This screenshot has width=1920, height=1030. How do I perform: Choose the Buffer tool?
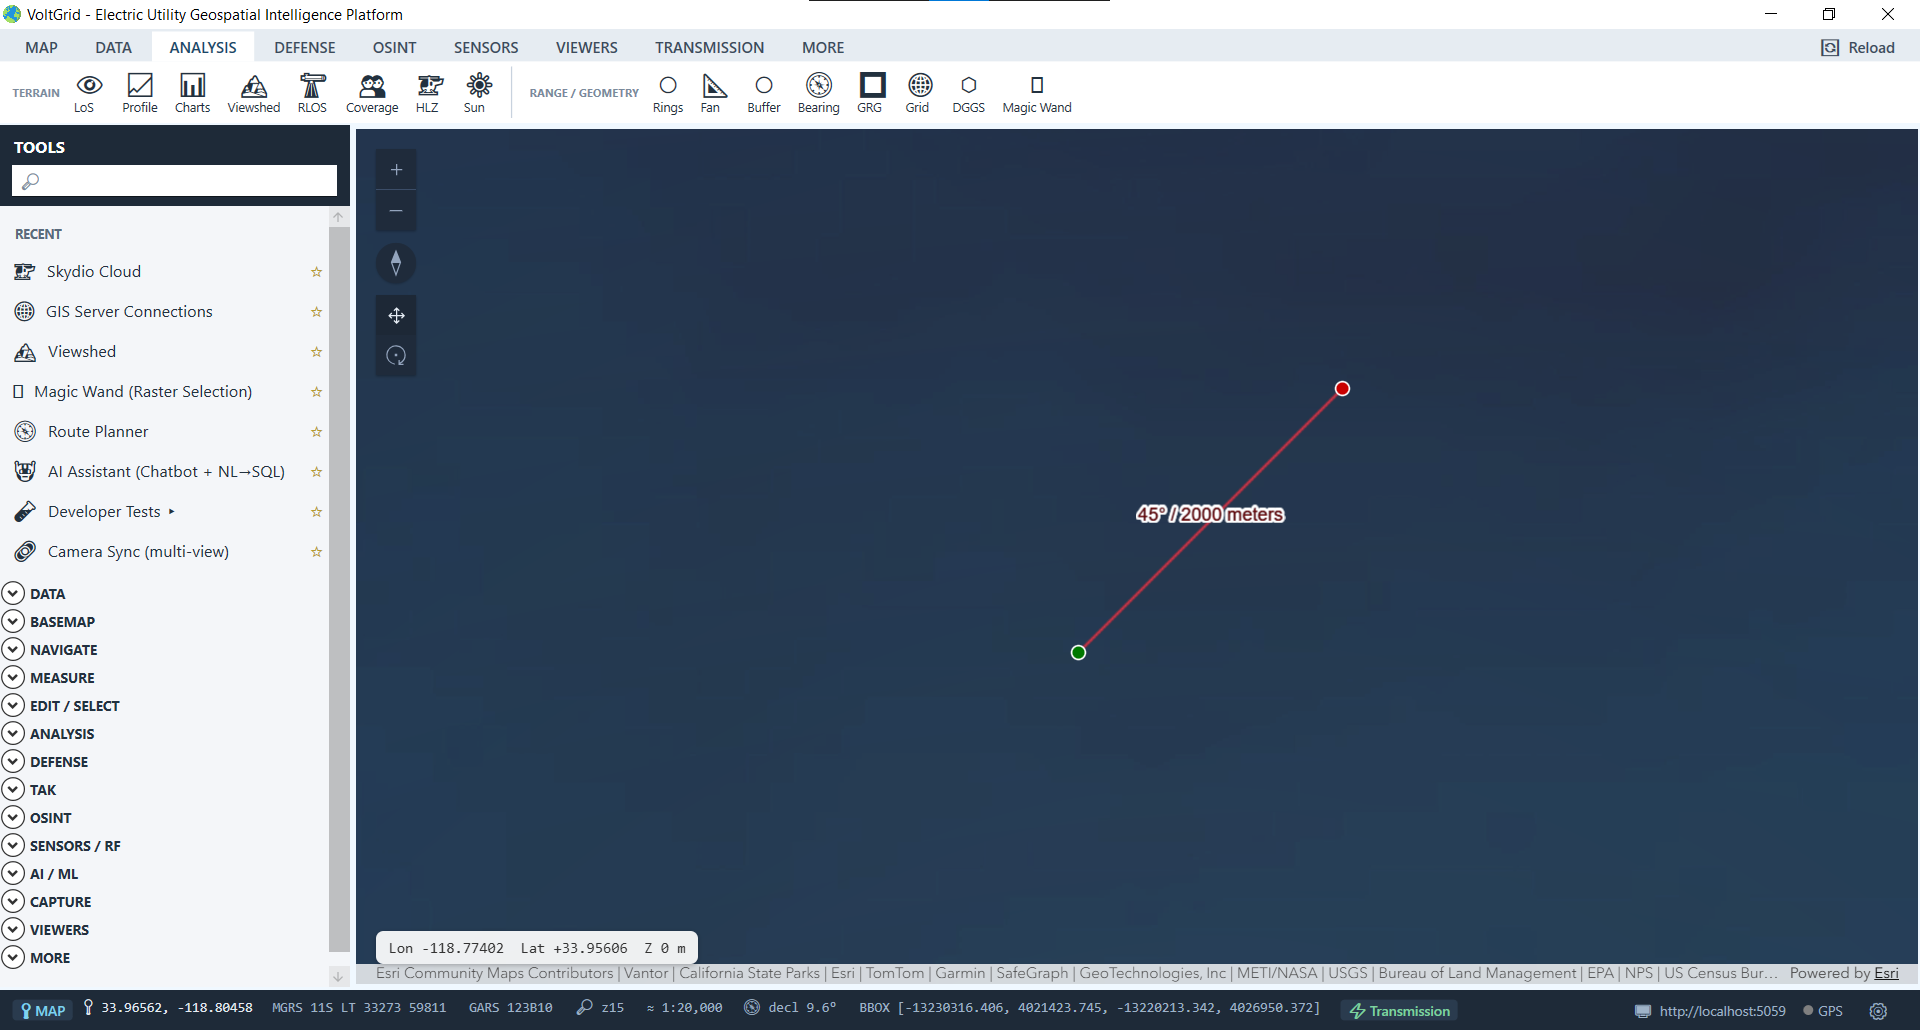click(764, 93)
